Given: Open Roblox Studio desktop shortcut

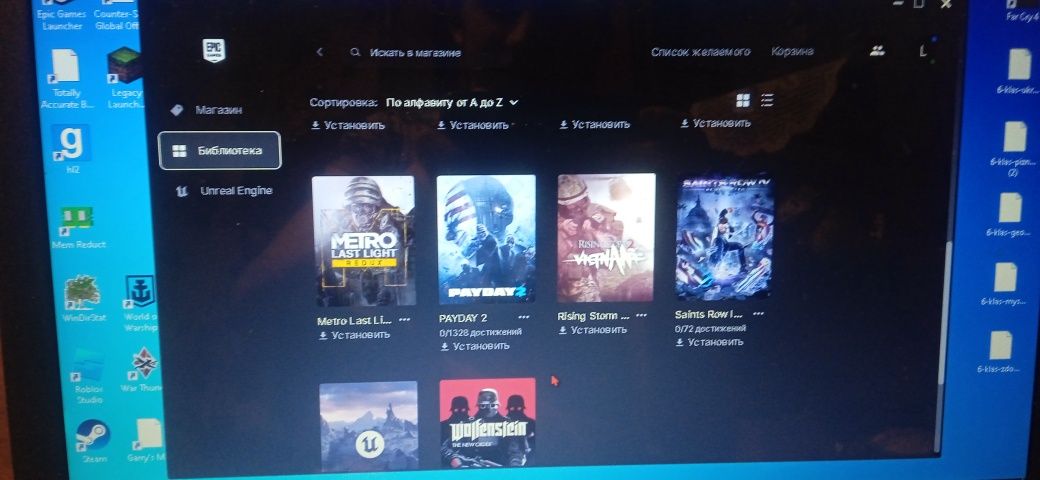Looking at the screenshot, I should (x=88, y=377).
